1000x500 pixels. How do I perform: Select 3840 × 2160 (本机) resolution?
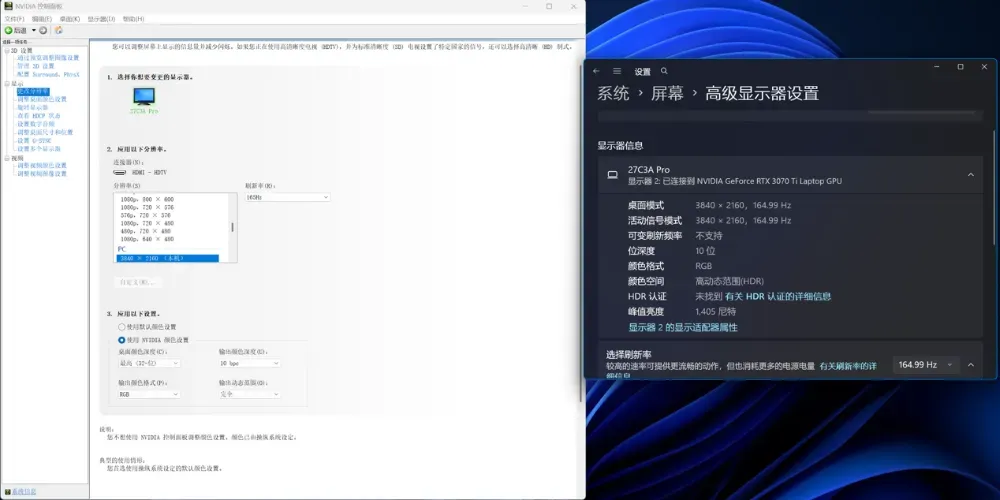168,258
